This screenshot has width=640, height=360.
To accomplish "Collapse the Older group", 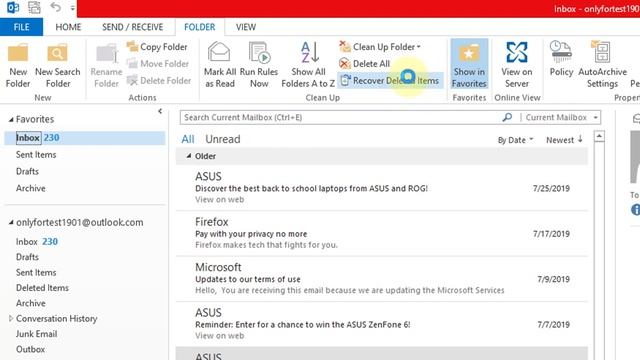I will (x=189, y=156).
